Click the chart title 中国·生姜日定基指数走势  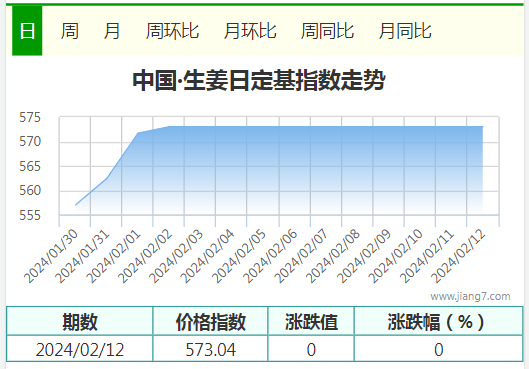(x=259, y=81)
